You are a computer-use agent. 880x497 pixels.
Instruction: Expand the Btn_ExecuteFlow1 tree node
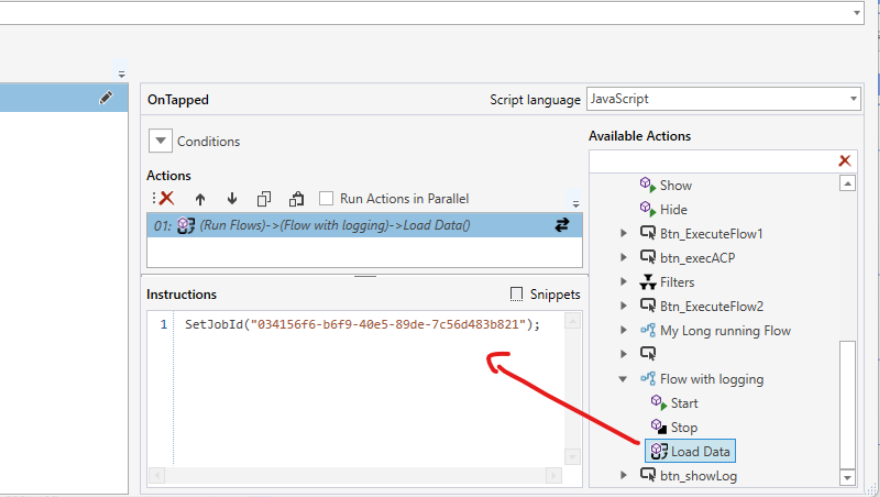(x=625, y=234)
